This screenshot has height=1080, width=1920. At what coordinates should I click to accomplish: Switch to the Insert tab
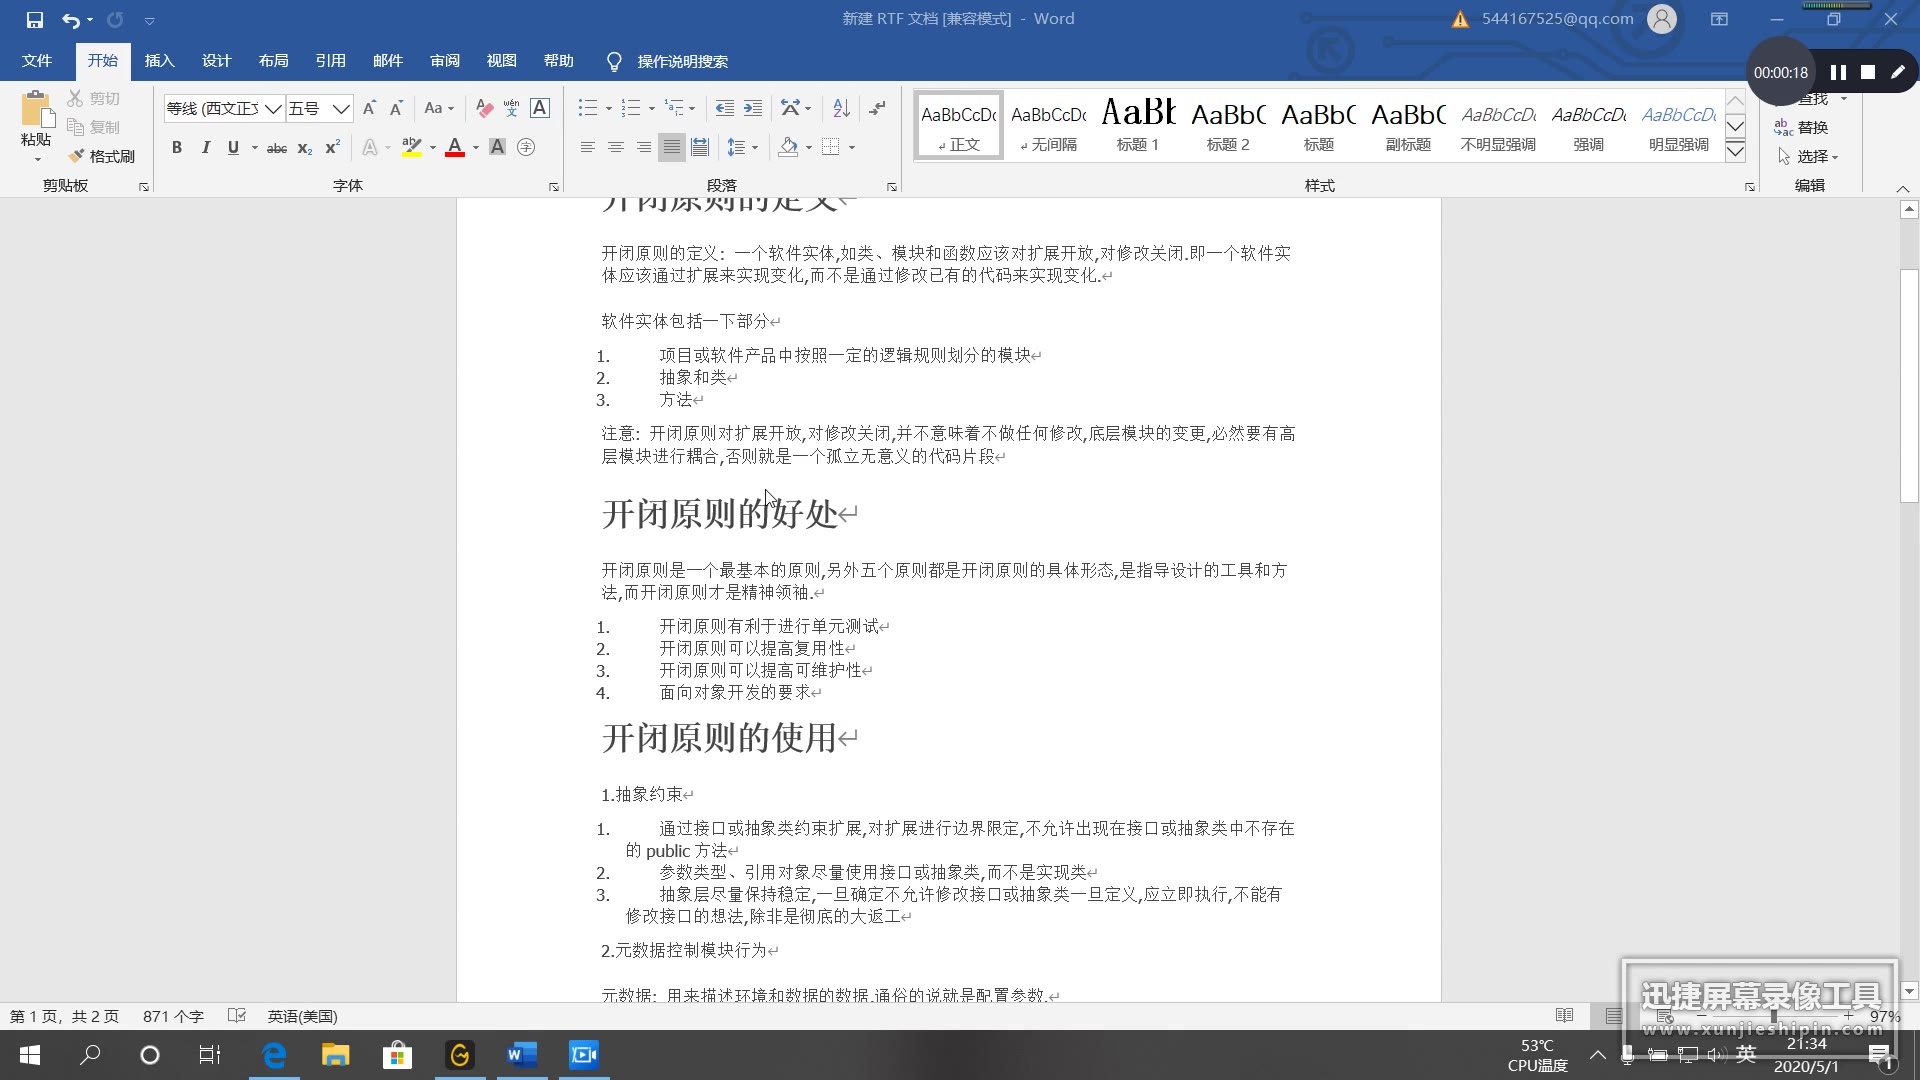[159, 61]
